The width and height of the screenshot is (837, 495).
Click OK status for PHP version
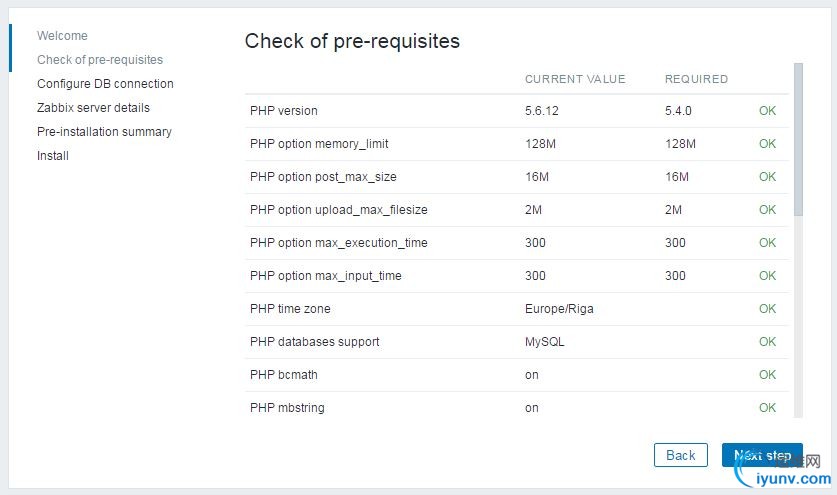(767, 111)
